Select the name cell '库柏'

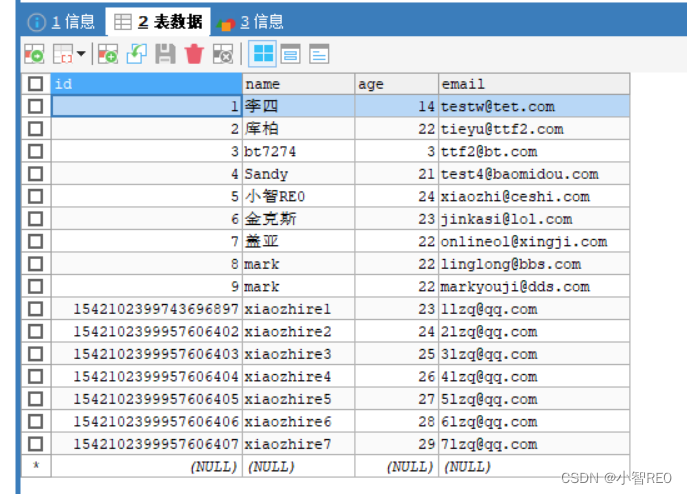pyautogui.click(x=298, y=129)
